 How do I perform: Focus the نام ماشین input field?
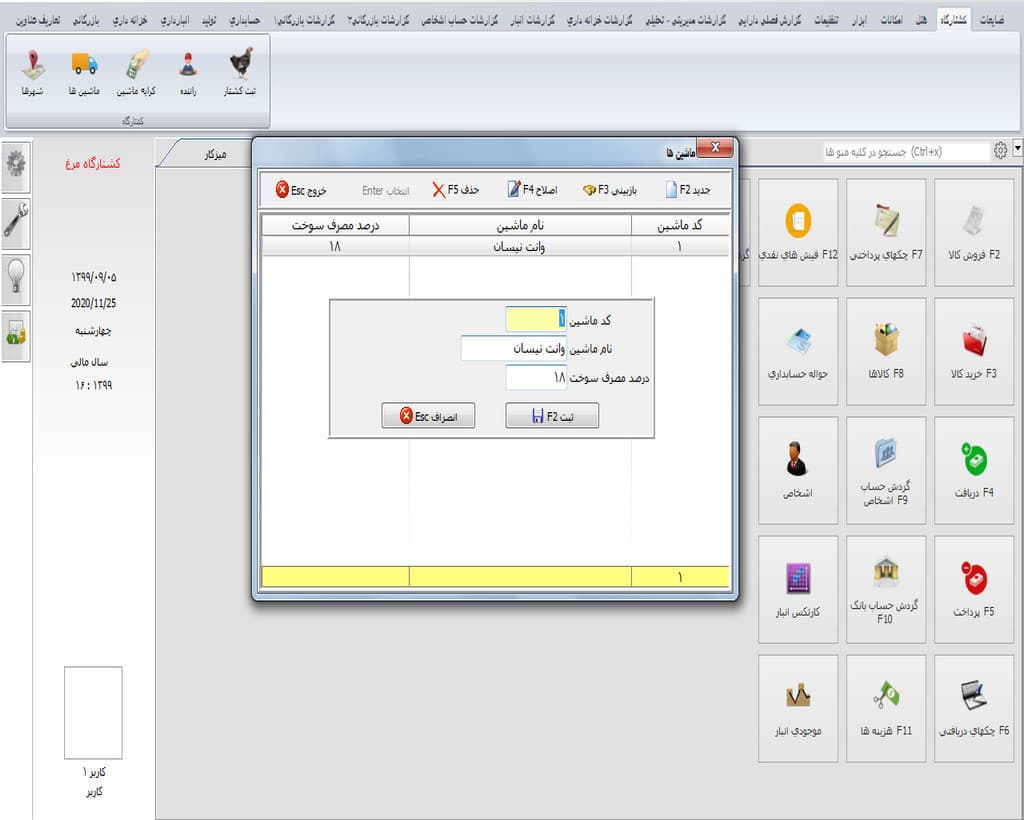point(513,348)
